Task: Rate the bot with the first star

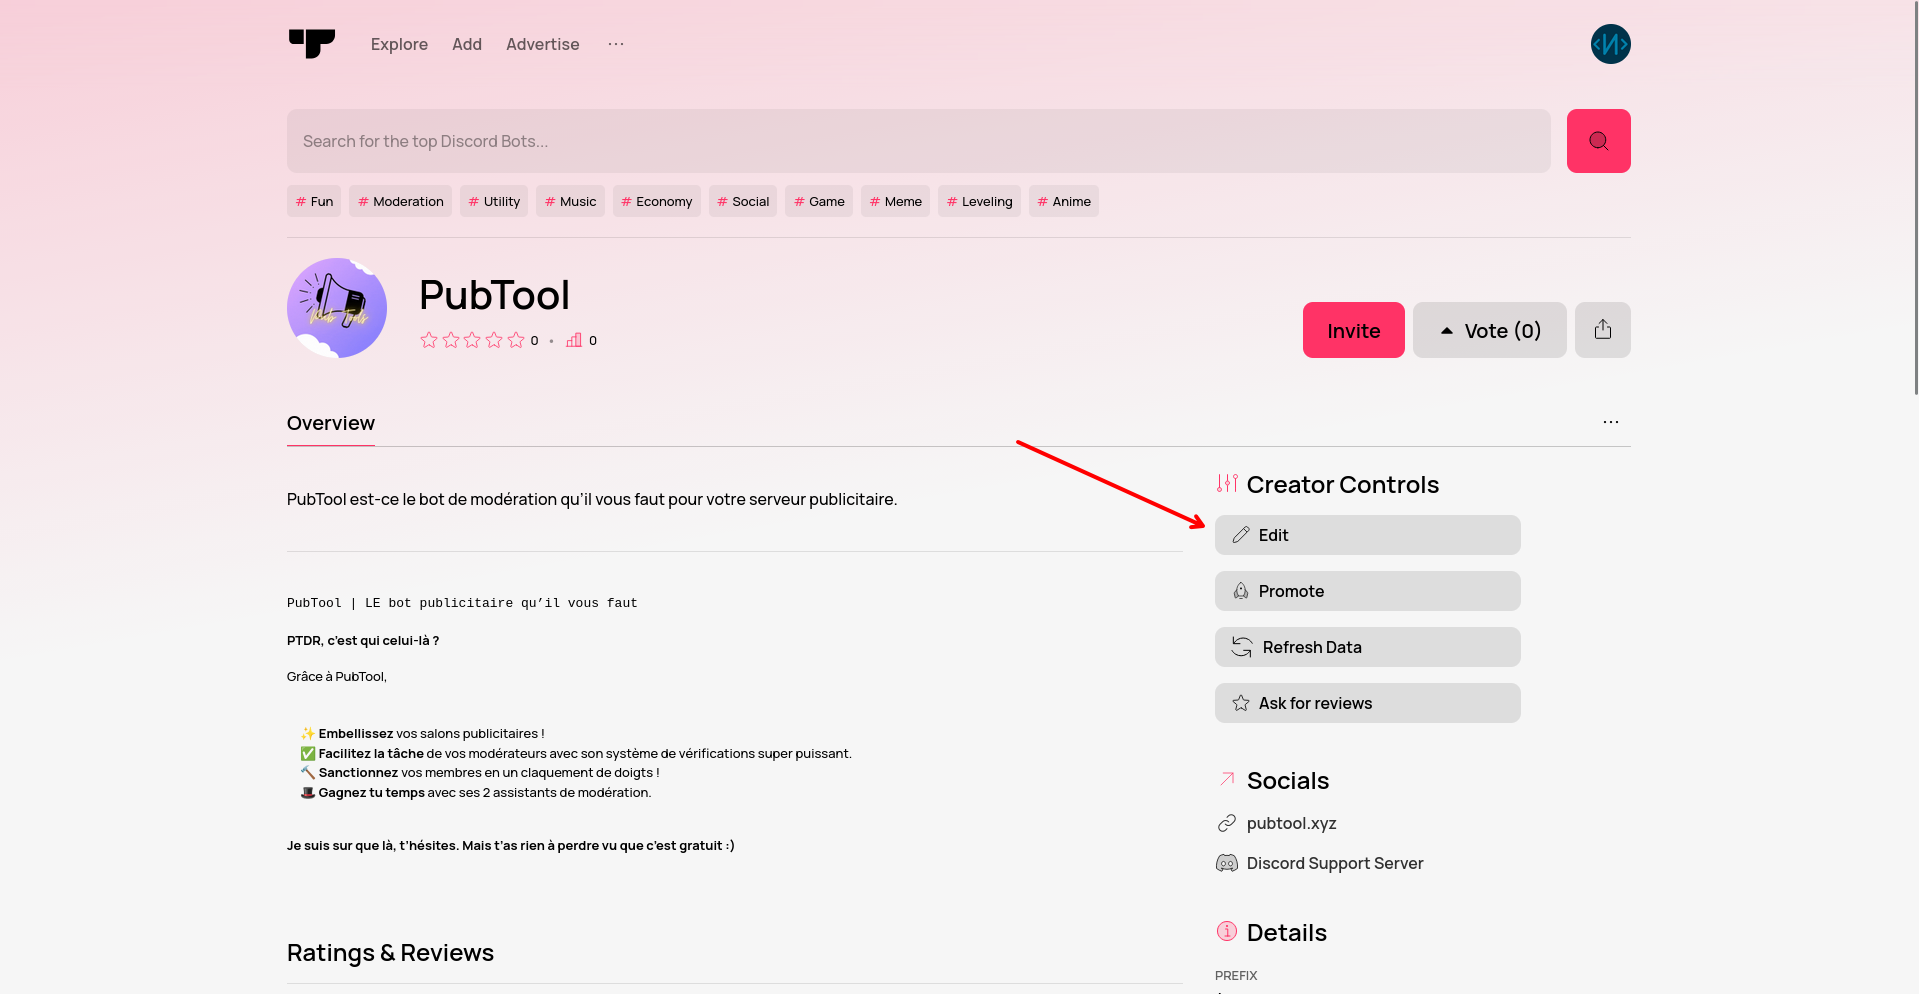Action: (x=429, y=340)
